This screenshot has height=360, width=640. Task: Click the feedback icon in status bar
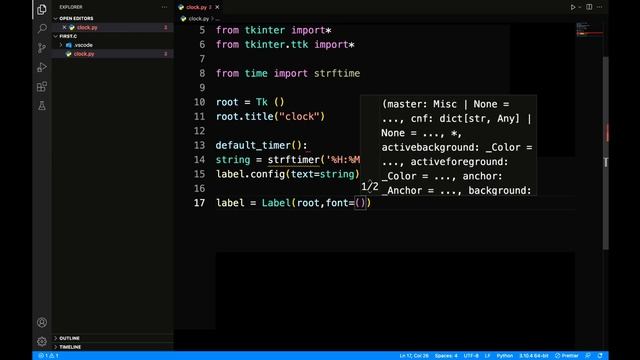pos(588,356)
